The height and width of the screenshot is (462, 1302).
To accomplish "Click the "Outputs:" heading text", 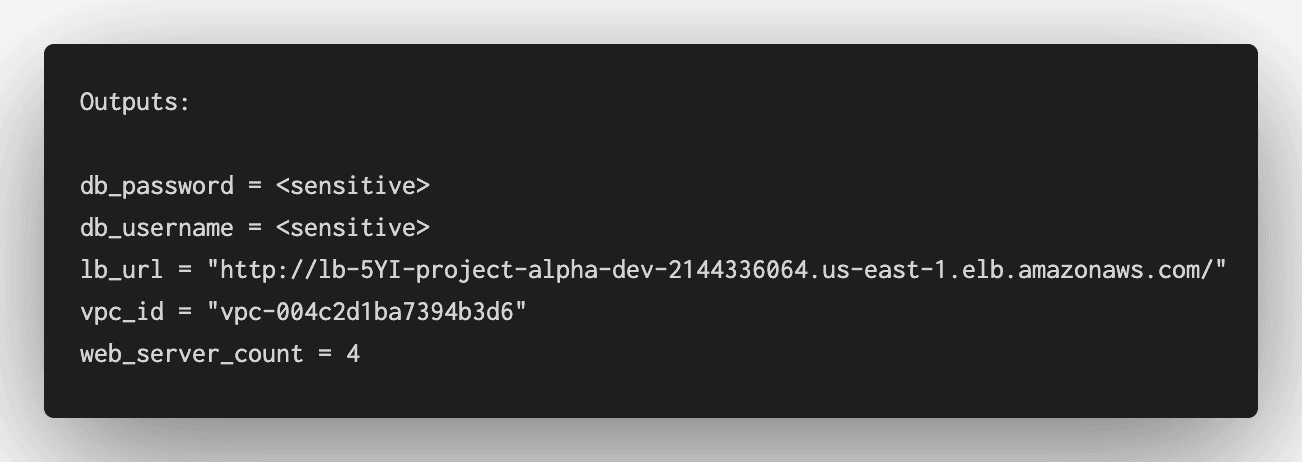I will (135, 102).
